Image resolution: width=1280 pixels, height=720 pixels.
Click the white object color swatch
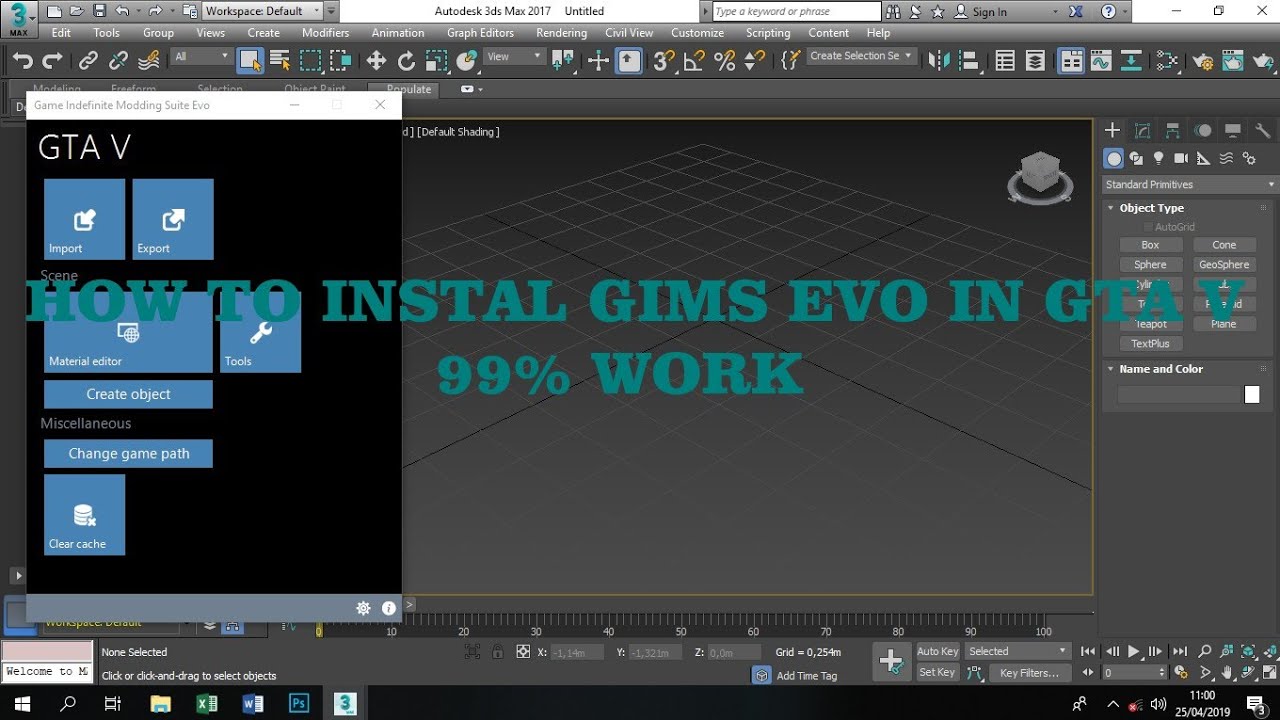tap(1252, 395)
